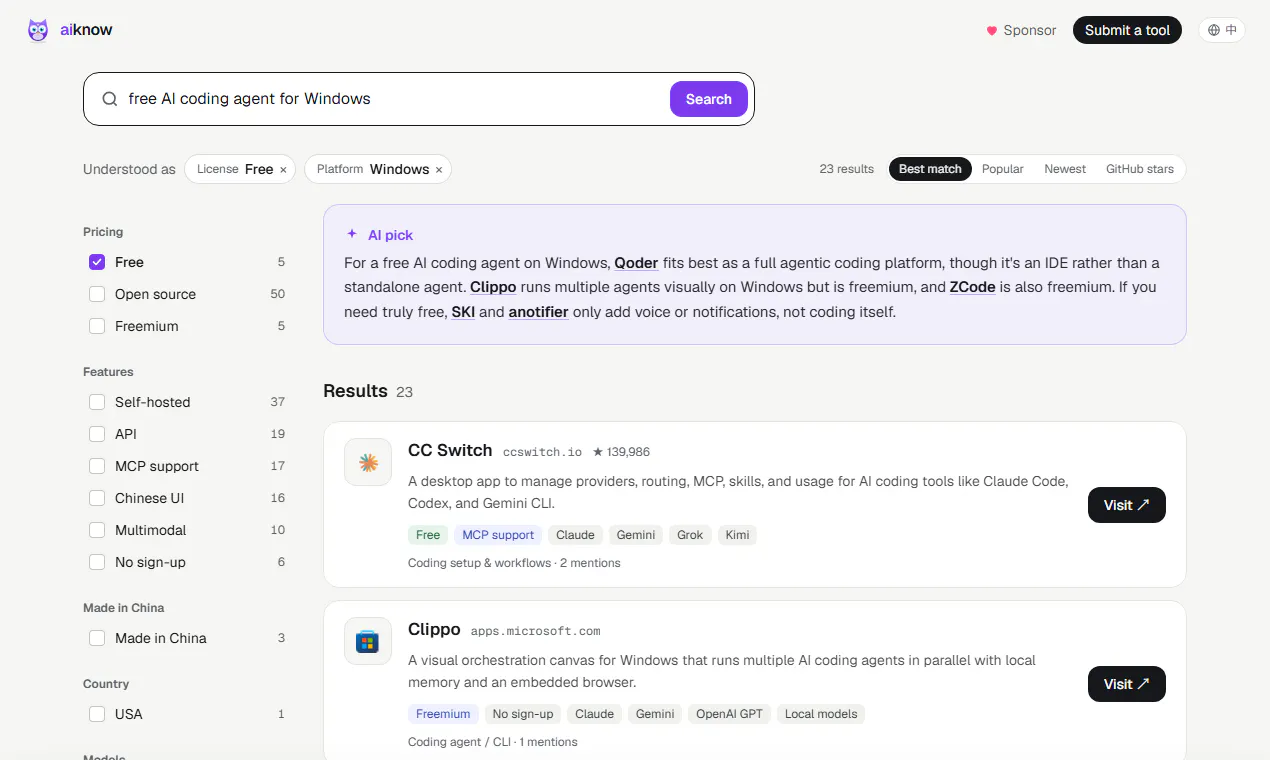Check the Made in China box
The image size is (1270, 760).
[x=97, y=638]
